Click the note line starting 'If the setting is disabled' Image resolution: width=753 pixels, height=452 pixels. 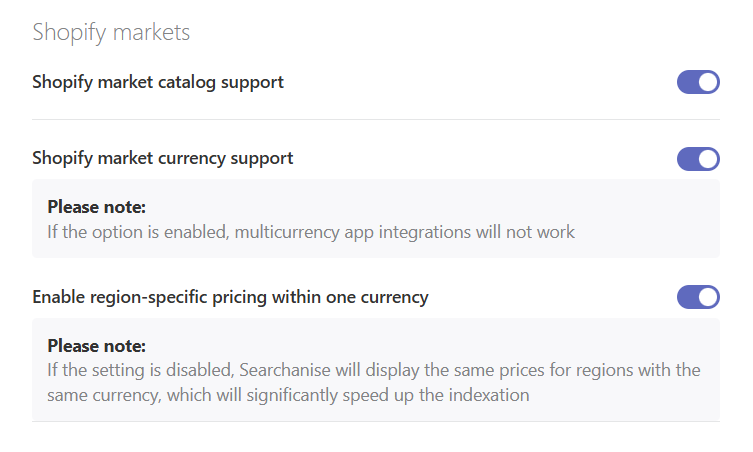[373, 370]
